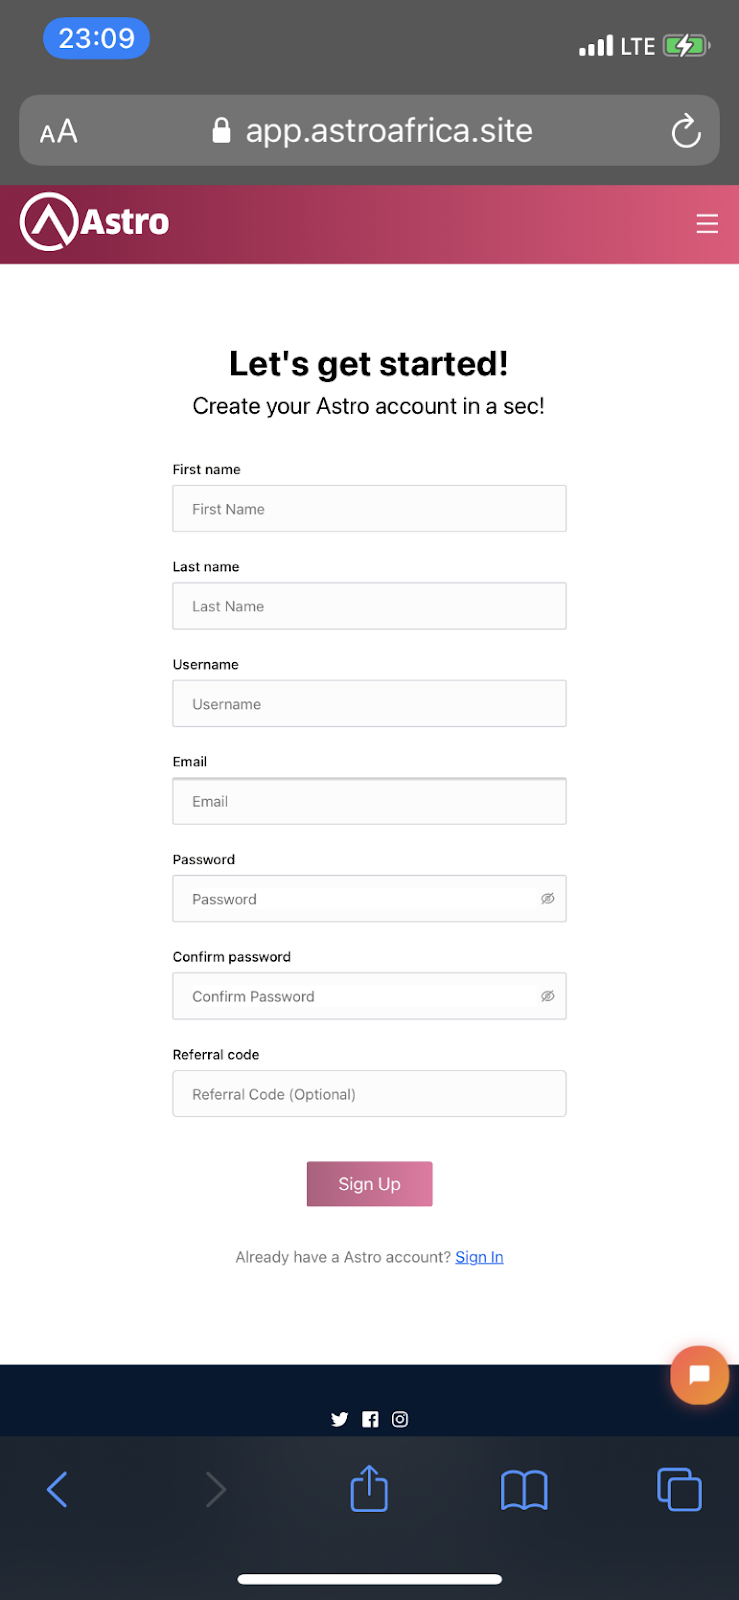Viewport: 739px width, 1600px height.
Task: Open the Facebook social link
Action: 370,1419
